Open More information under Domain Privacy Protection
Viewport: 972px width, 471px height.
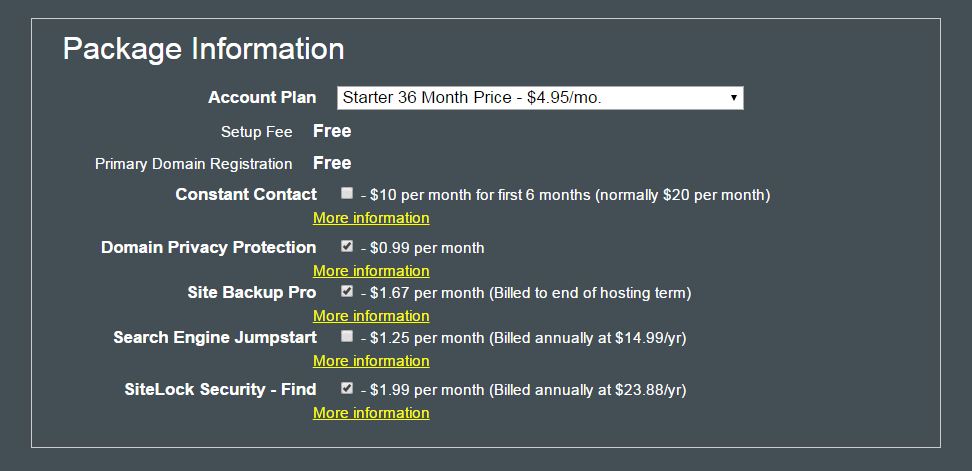(x=371, y=271)
